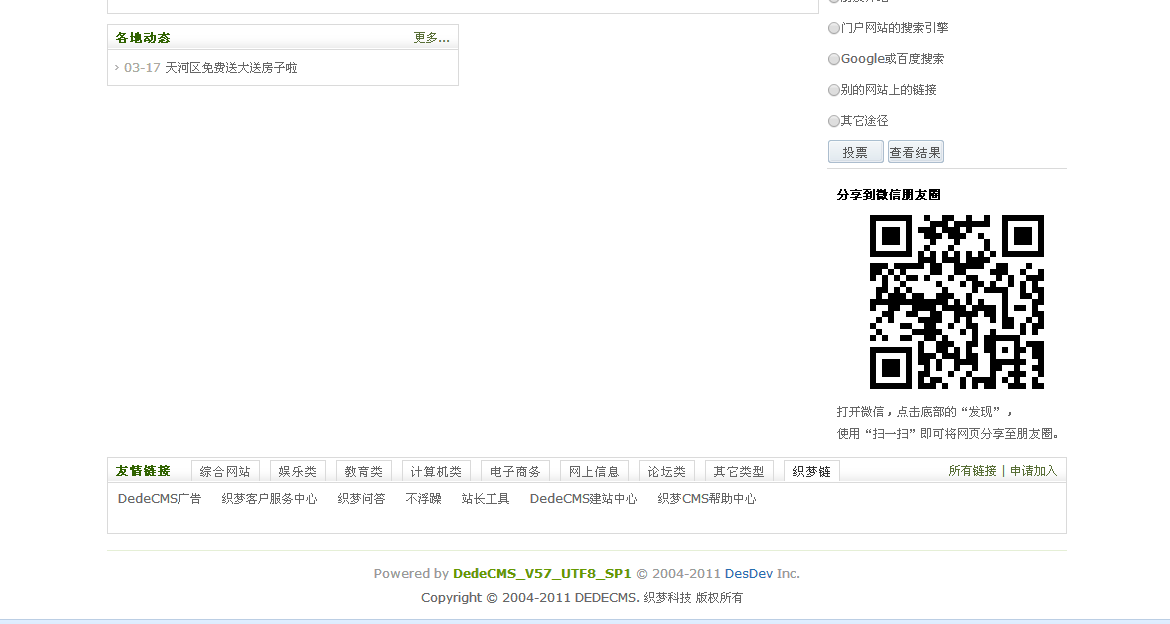Click the 查看结果 button

coord(916,152)
